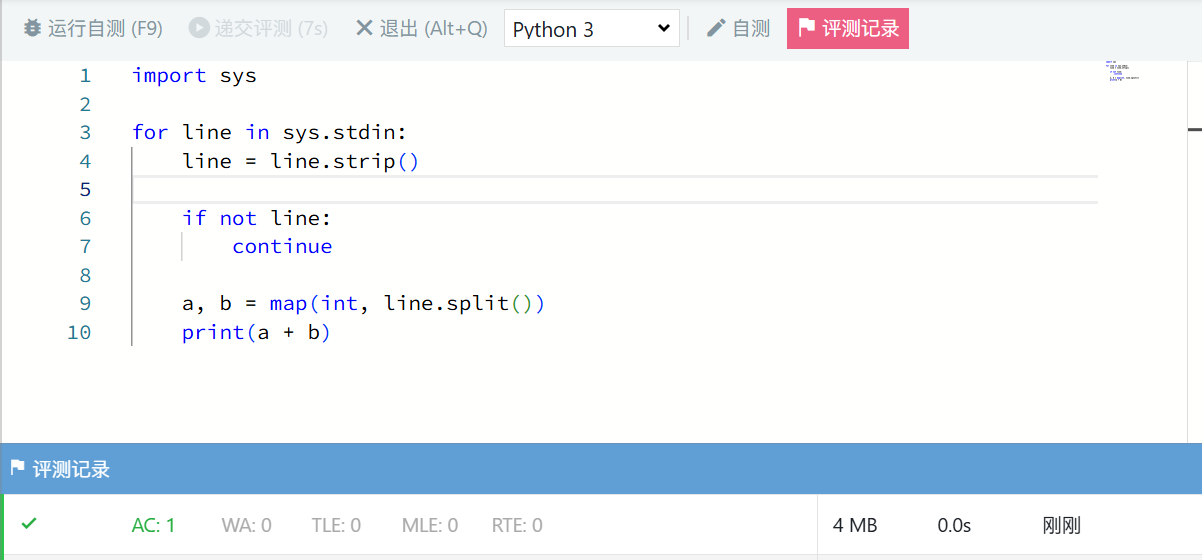Click the 刚刚 timestamp on the record
Viewport: 1202px width, 560px height.
pos(1061,525)
